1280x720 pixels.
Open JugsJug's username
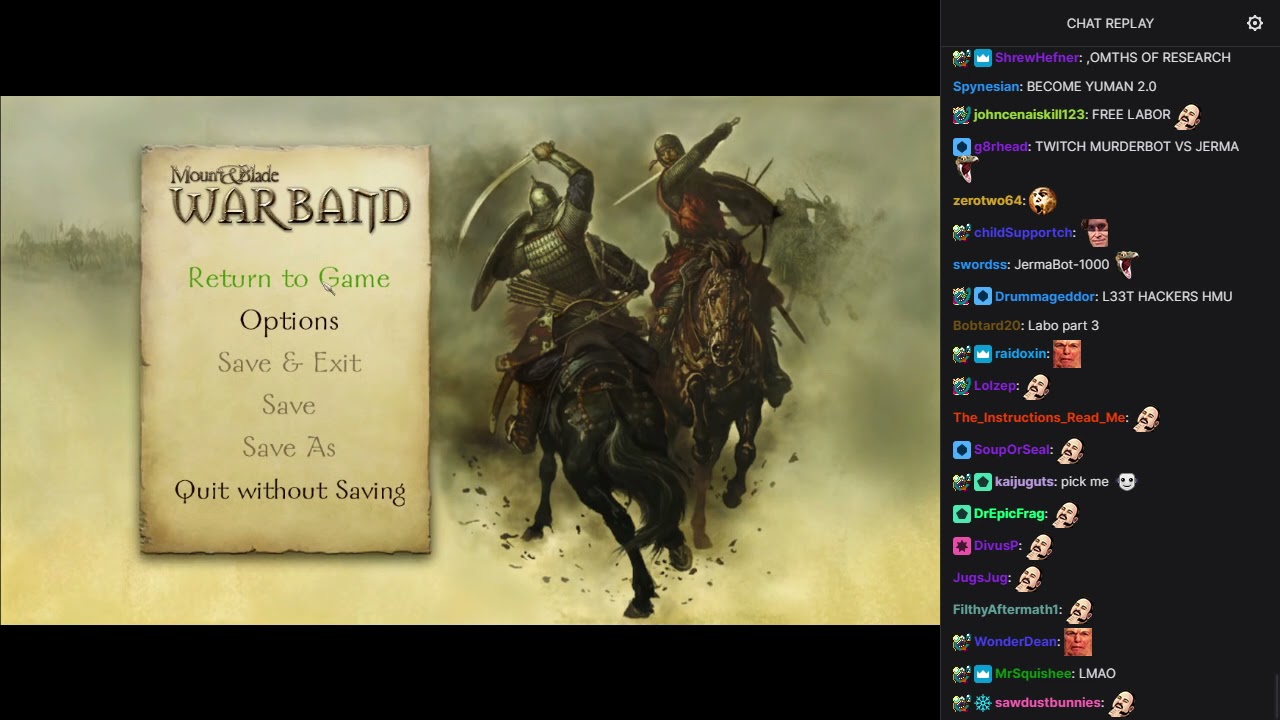pos(980,578)
